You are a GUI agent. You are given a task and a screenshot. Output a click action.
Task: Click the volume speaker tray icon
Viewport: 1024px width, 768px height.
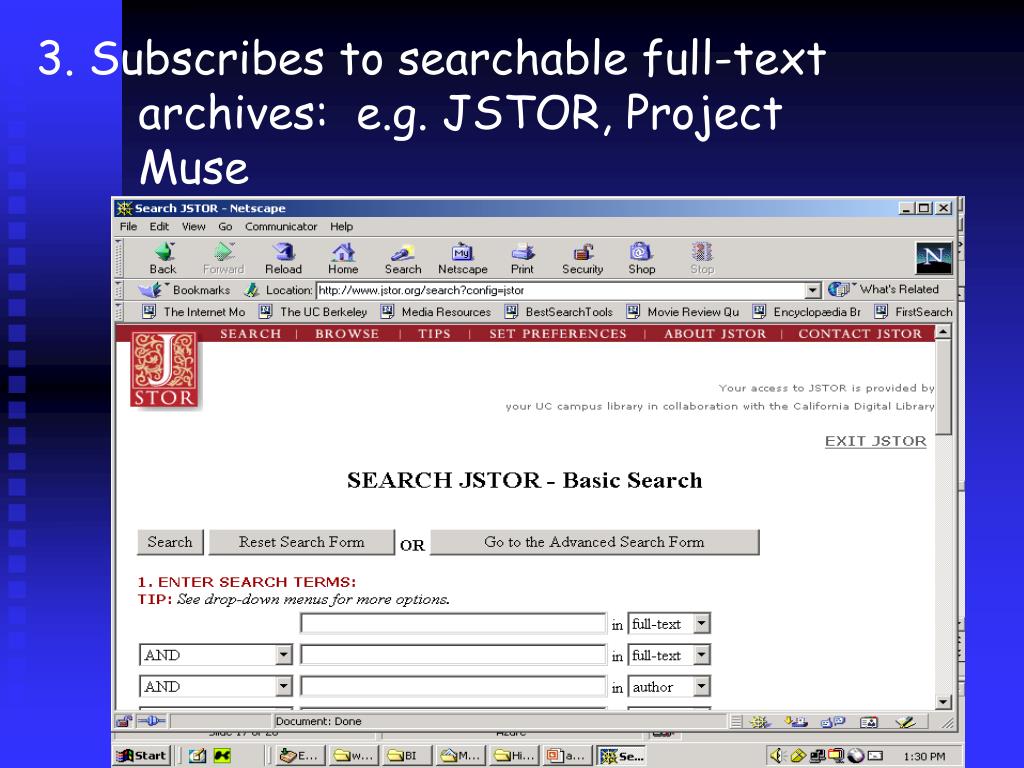776,756
